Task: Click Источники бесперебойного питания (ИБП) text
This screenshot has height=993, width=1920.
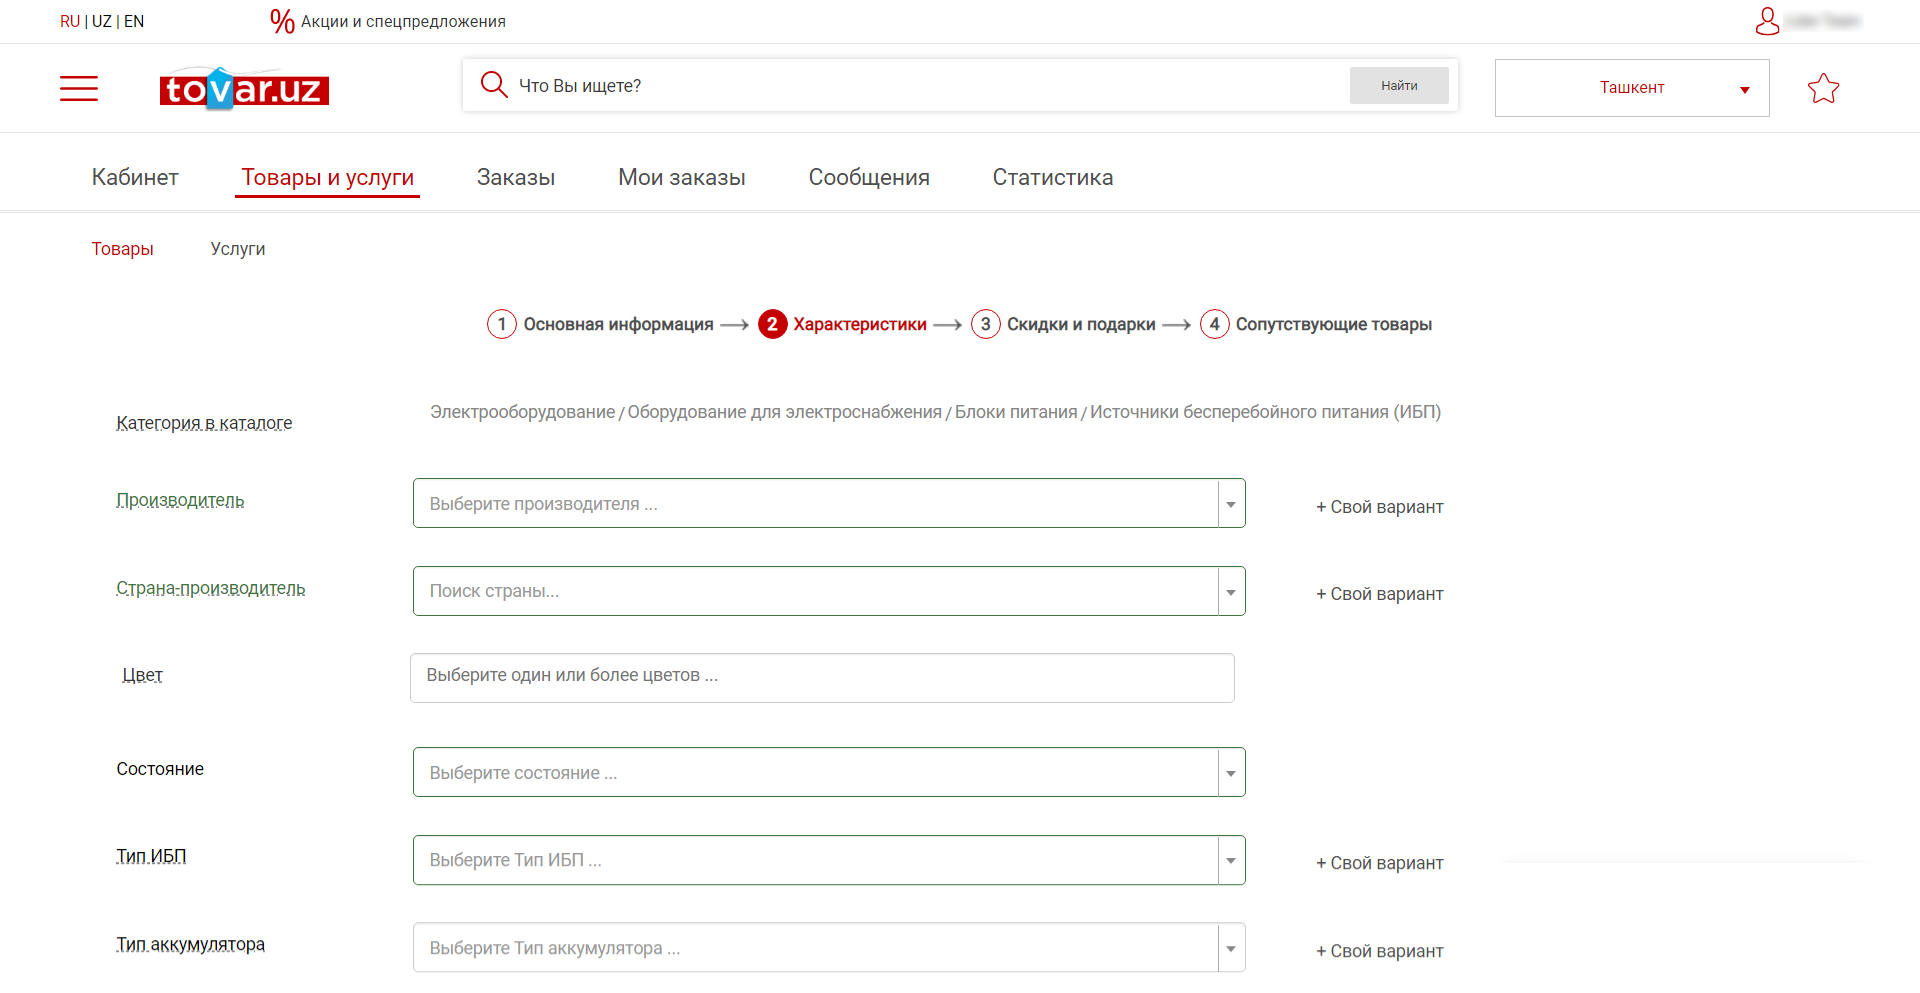Action: (1265, 412)
